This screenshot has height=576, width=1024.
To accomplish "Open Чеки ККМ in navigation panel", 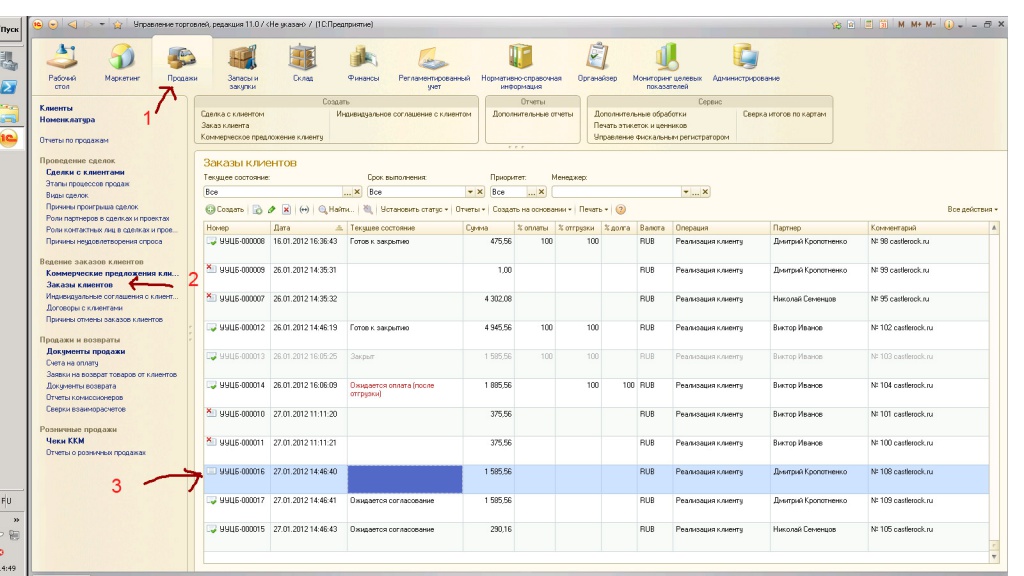I will pos(65,441).
